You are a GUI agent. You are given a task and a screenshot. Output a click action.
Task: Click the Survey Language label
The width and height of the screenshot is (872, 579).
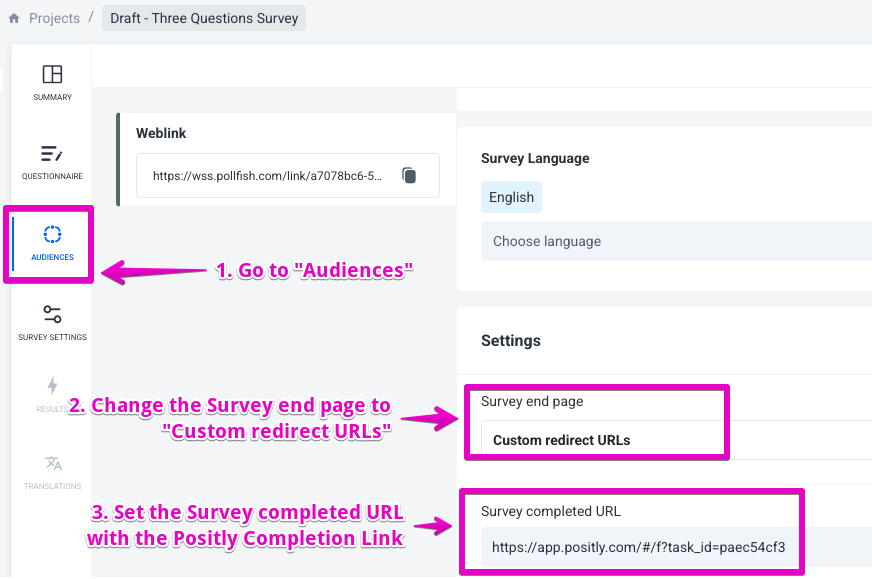coord(535,158)
